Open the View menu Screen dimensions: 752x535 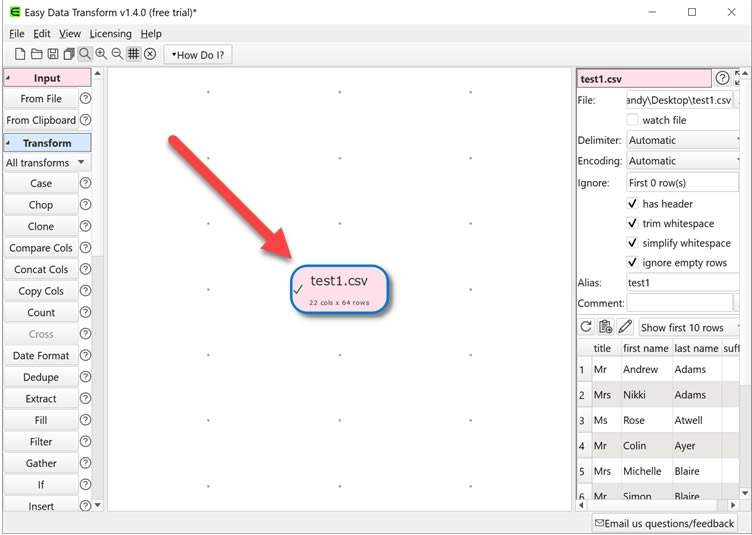[70, 34]
